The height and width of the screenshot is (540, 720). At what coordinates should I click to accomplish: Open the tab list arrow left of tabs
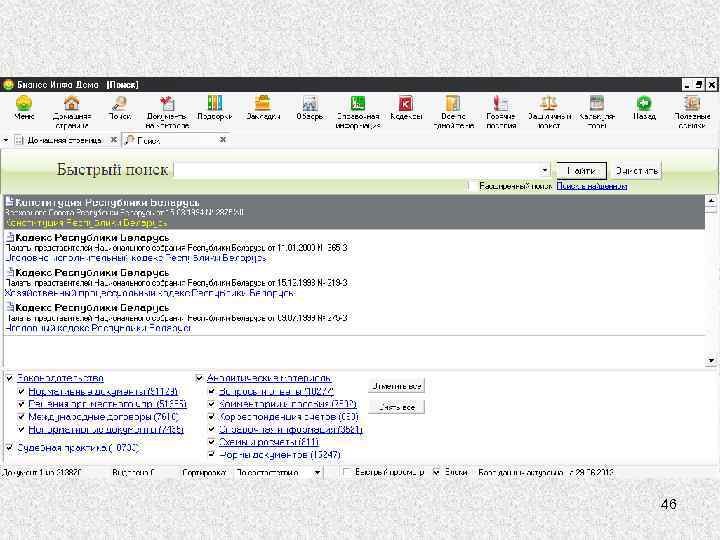tap(6, 140)
